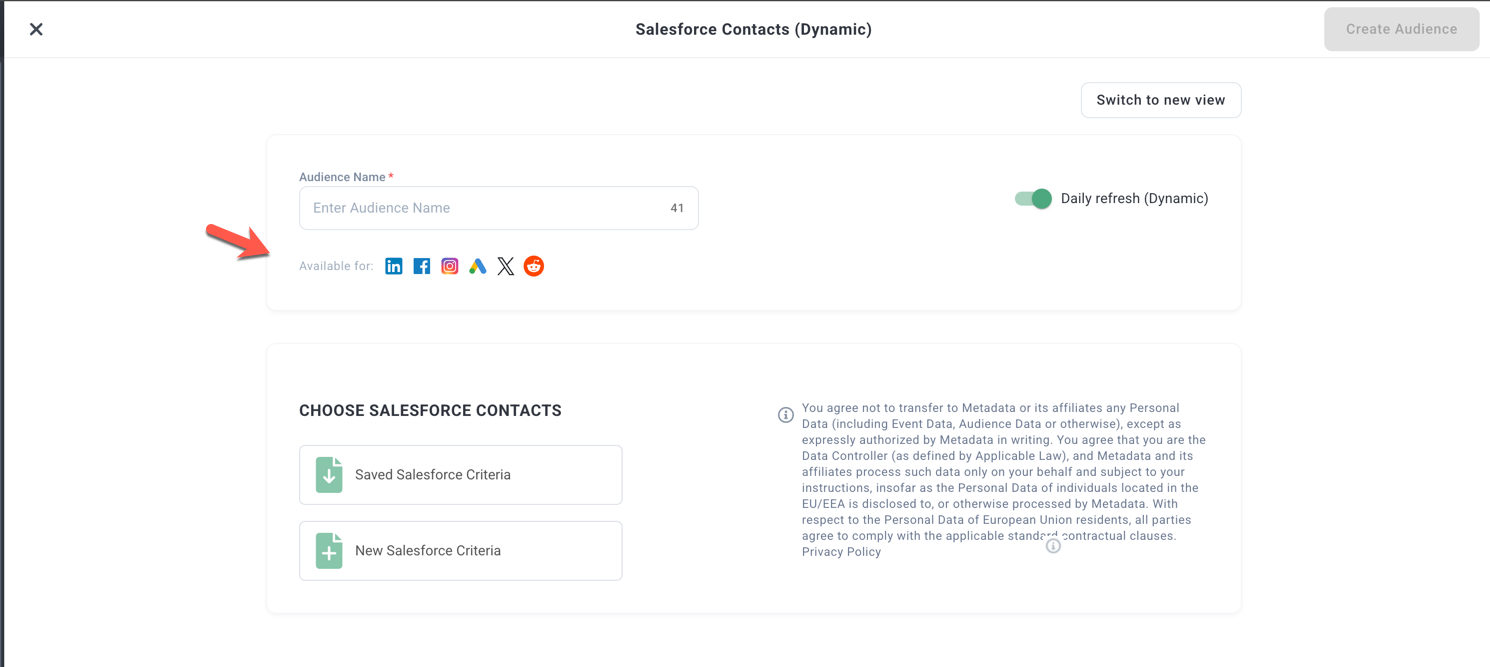Image resolution: width=1490 pixels, height=667 pixels.
Task: Click the Create Audience button
Action: point(1401,29)
